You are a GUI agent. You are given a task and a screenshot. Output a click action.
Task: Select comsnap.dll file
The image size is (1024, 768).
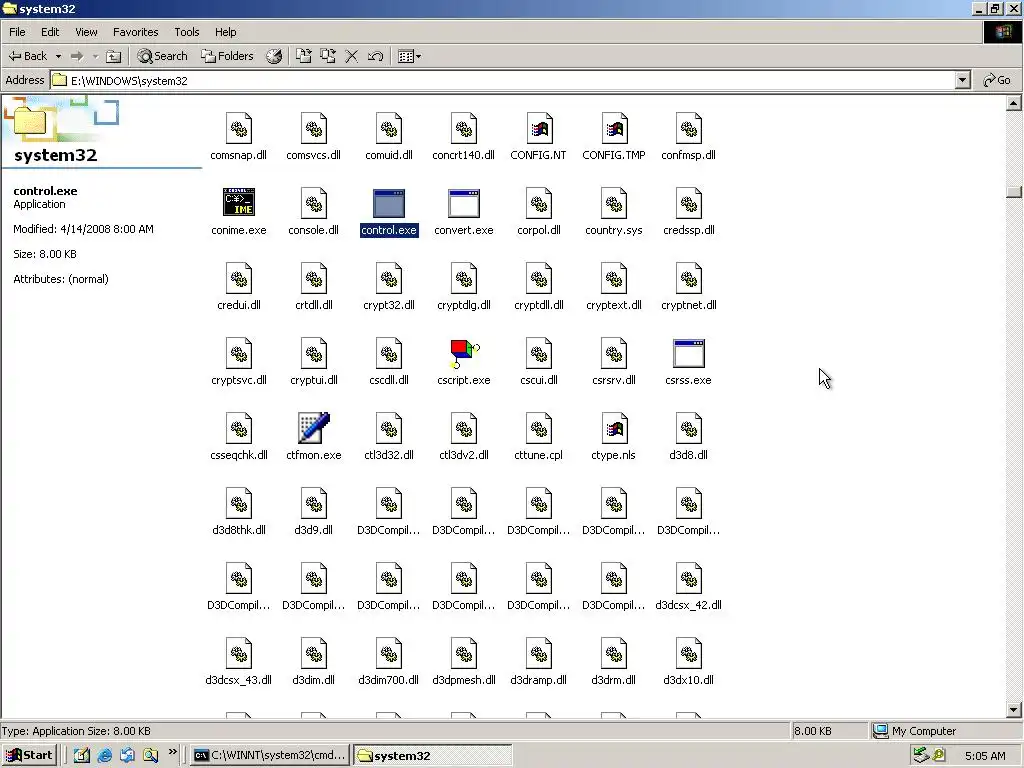point(239,136)
